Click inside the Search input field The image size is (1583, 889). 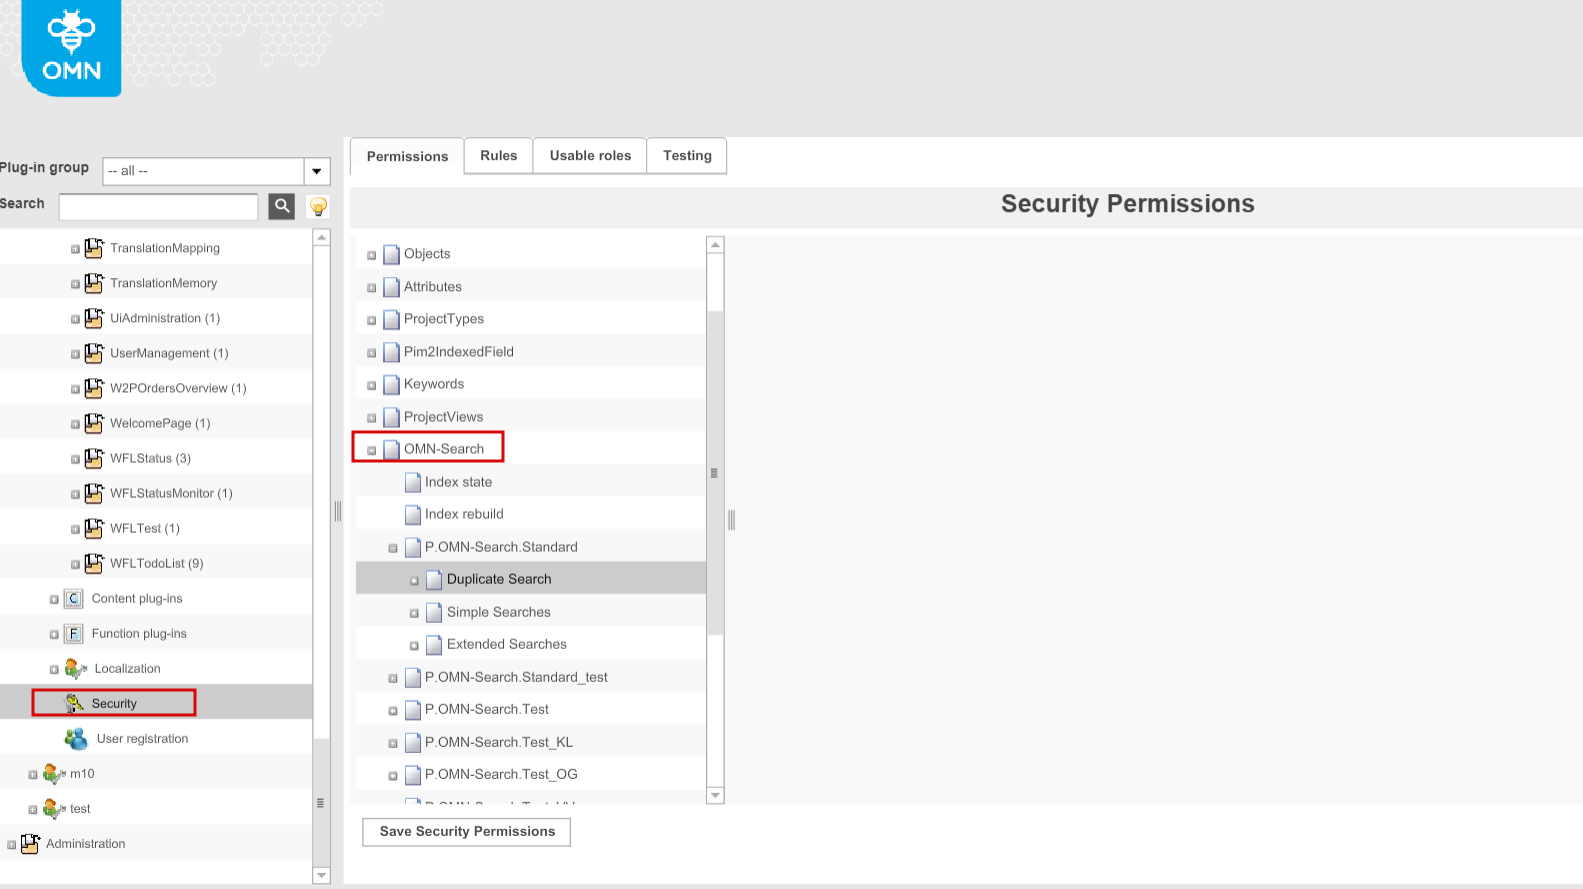157,206
